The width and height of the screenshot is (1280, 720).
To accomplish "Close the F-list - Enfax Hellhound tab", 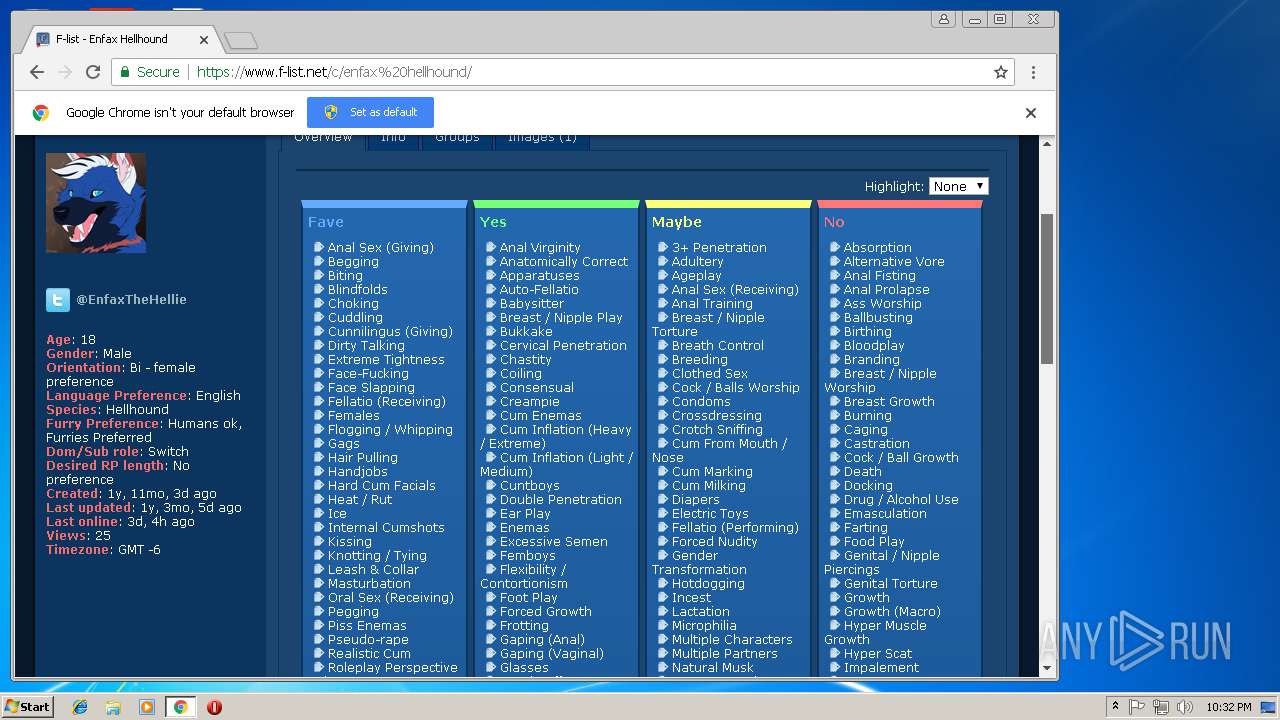I will coord(204,40).
